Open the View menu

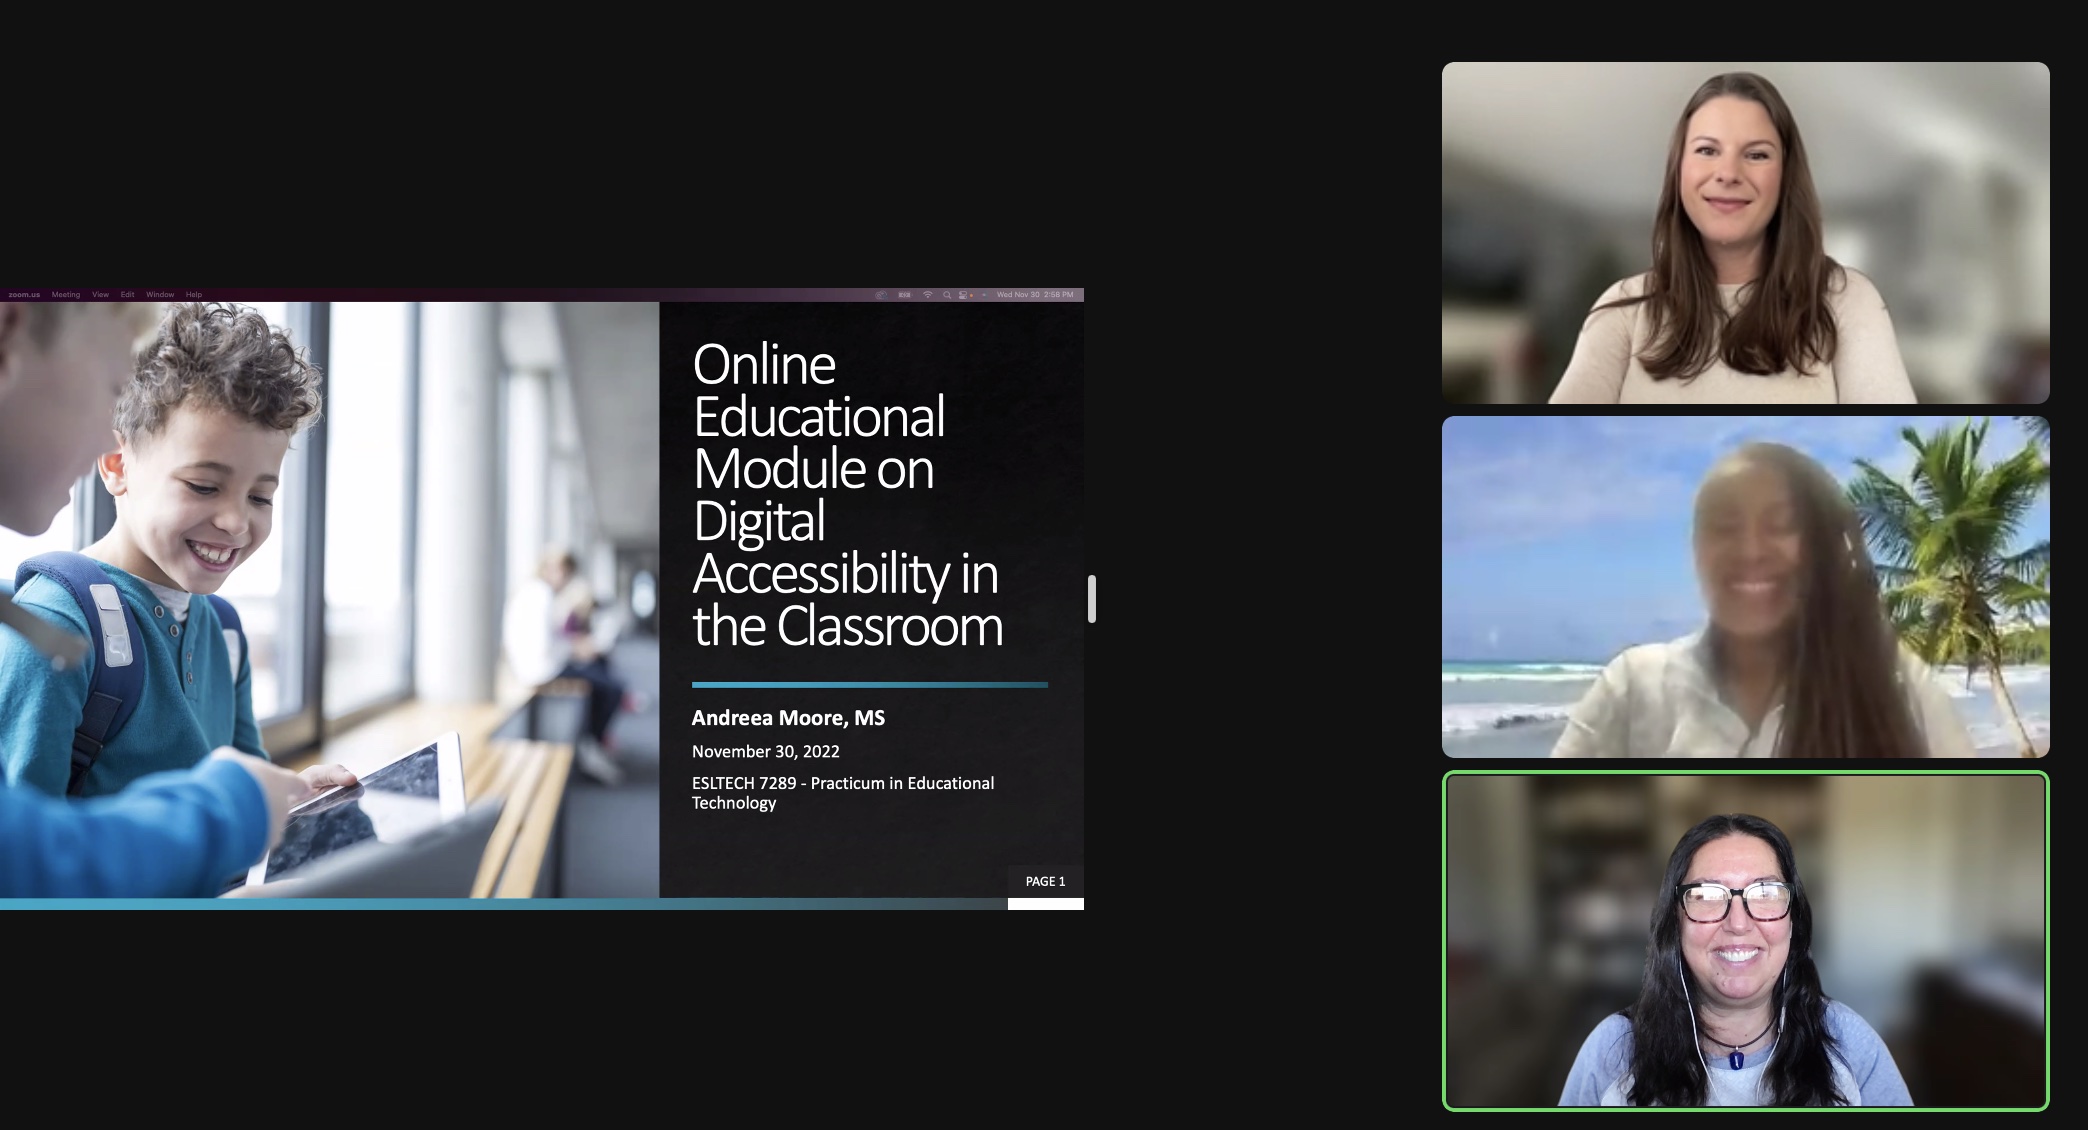(100, 295)
